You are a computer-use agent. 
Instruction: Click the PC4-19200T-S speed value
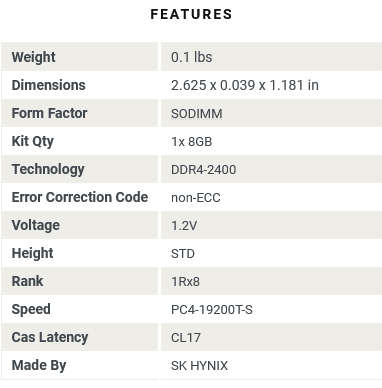click(212, 310)
